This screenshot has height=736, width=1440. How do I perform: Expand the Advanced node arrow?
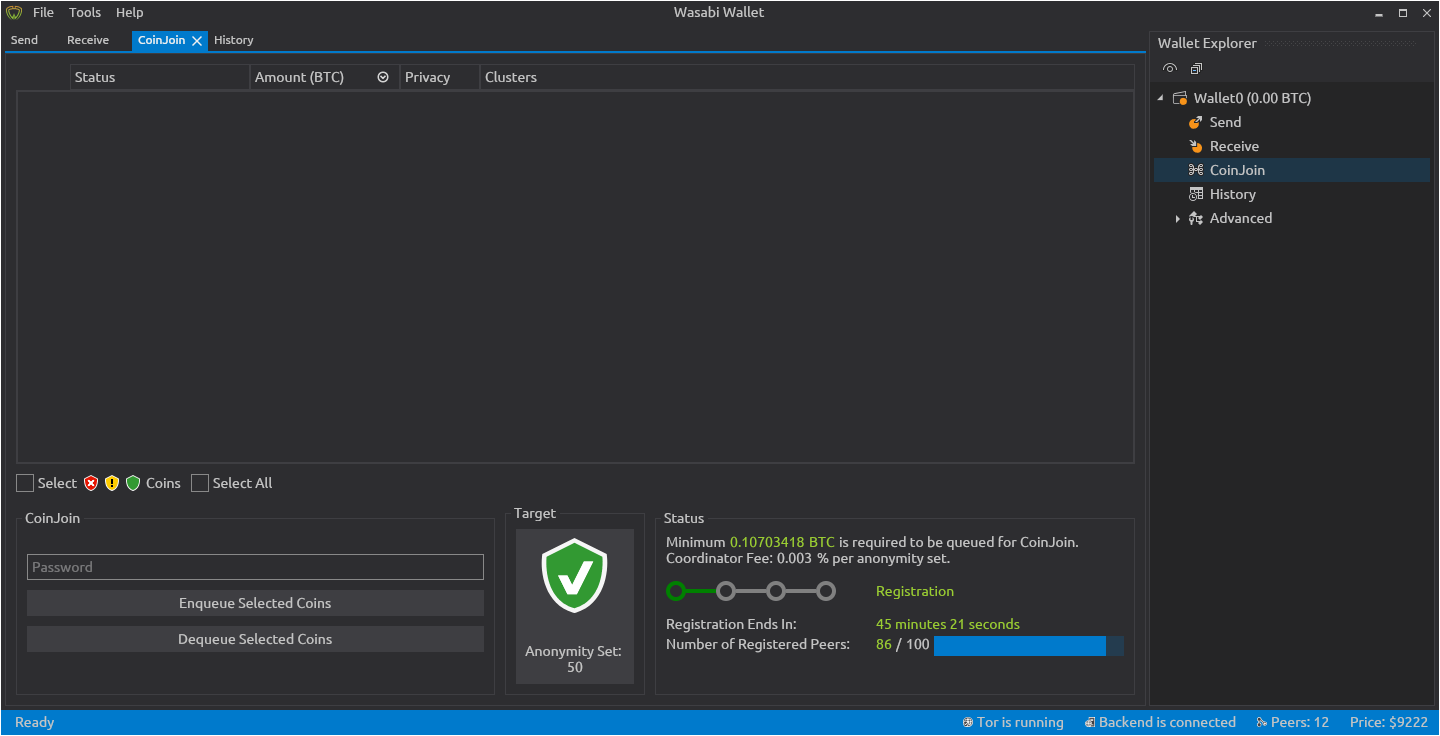tap(1178, 218)
